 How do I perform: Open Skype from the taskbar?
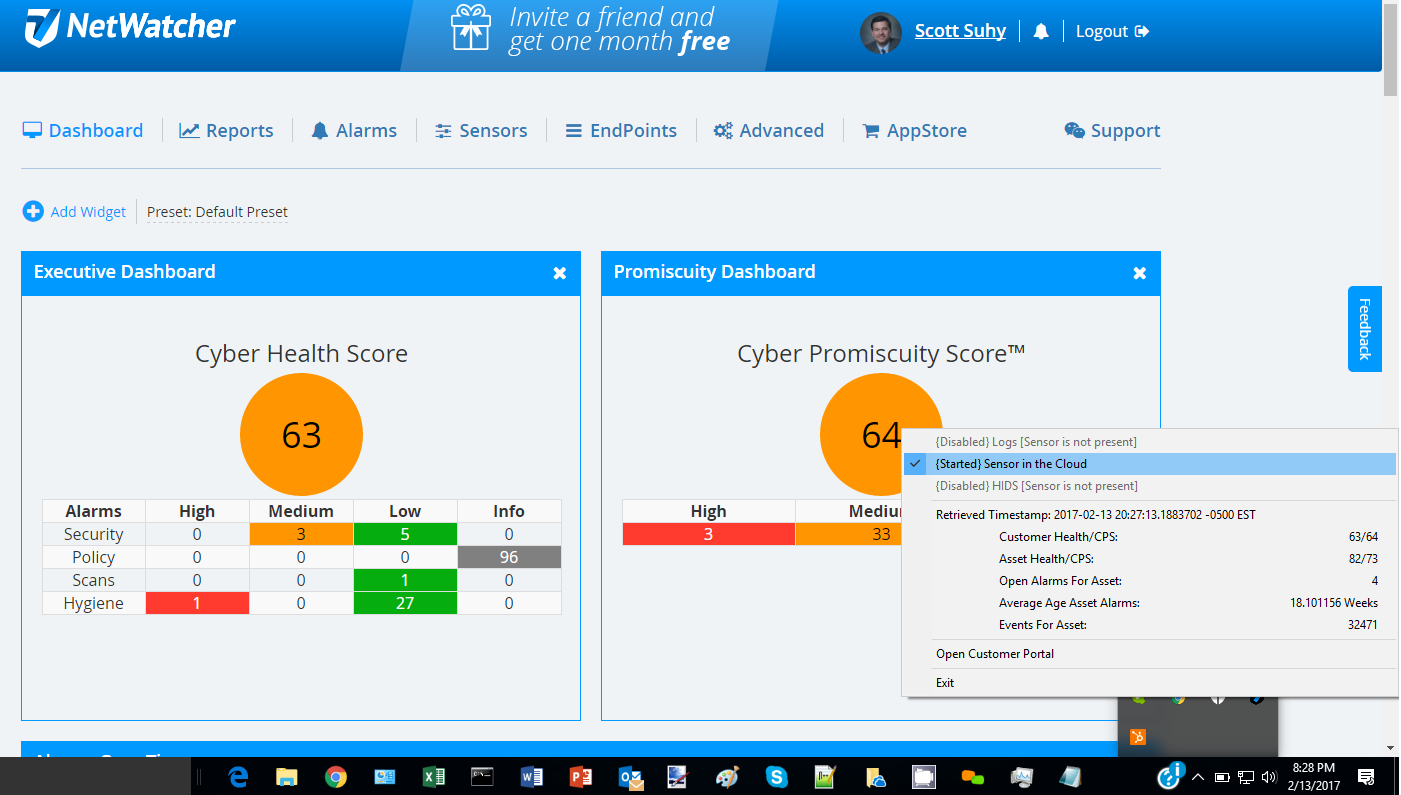(x=775, y=776)
